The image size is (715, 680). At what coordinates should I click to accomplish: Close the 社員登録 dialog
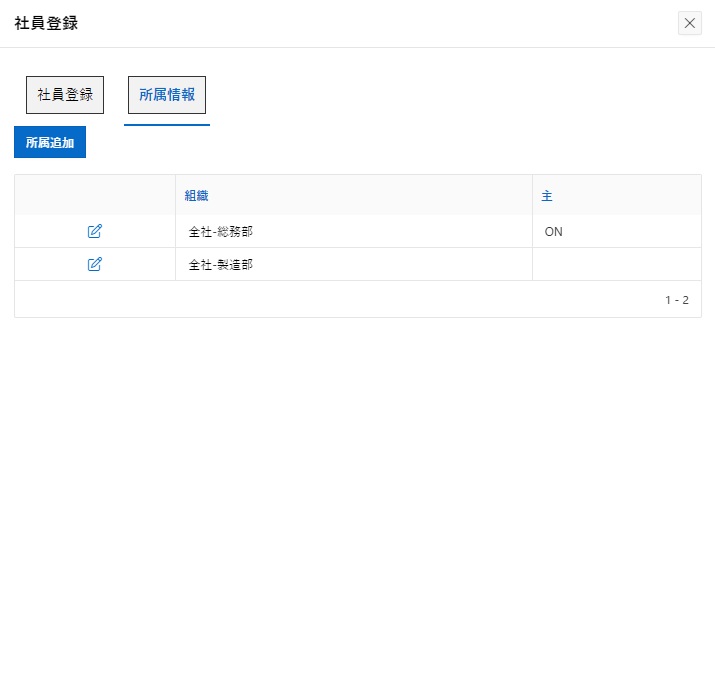point(689,23)
